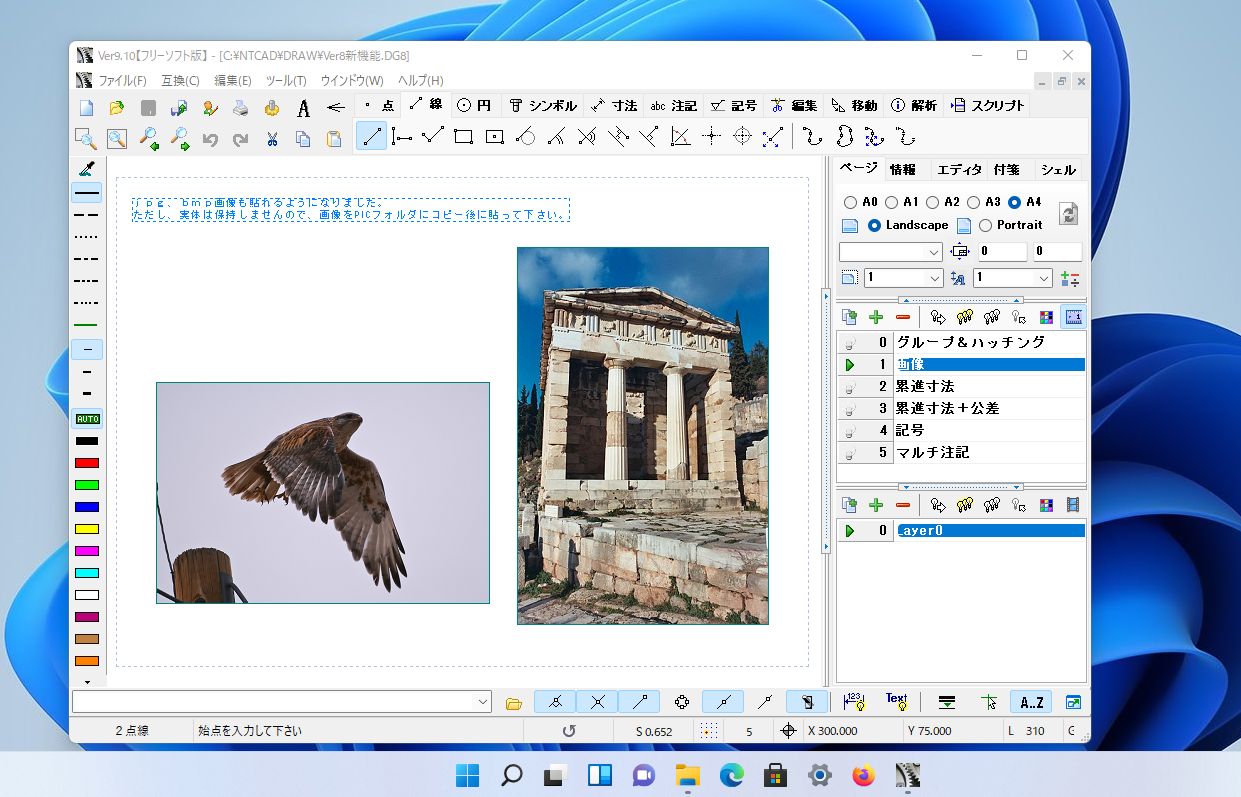Click the redo arrow icon

[241, 138]
